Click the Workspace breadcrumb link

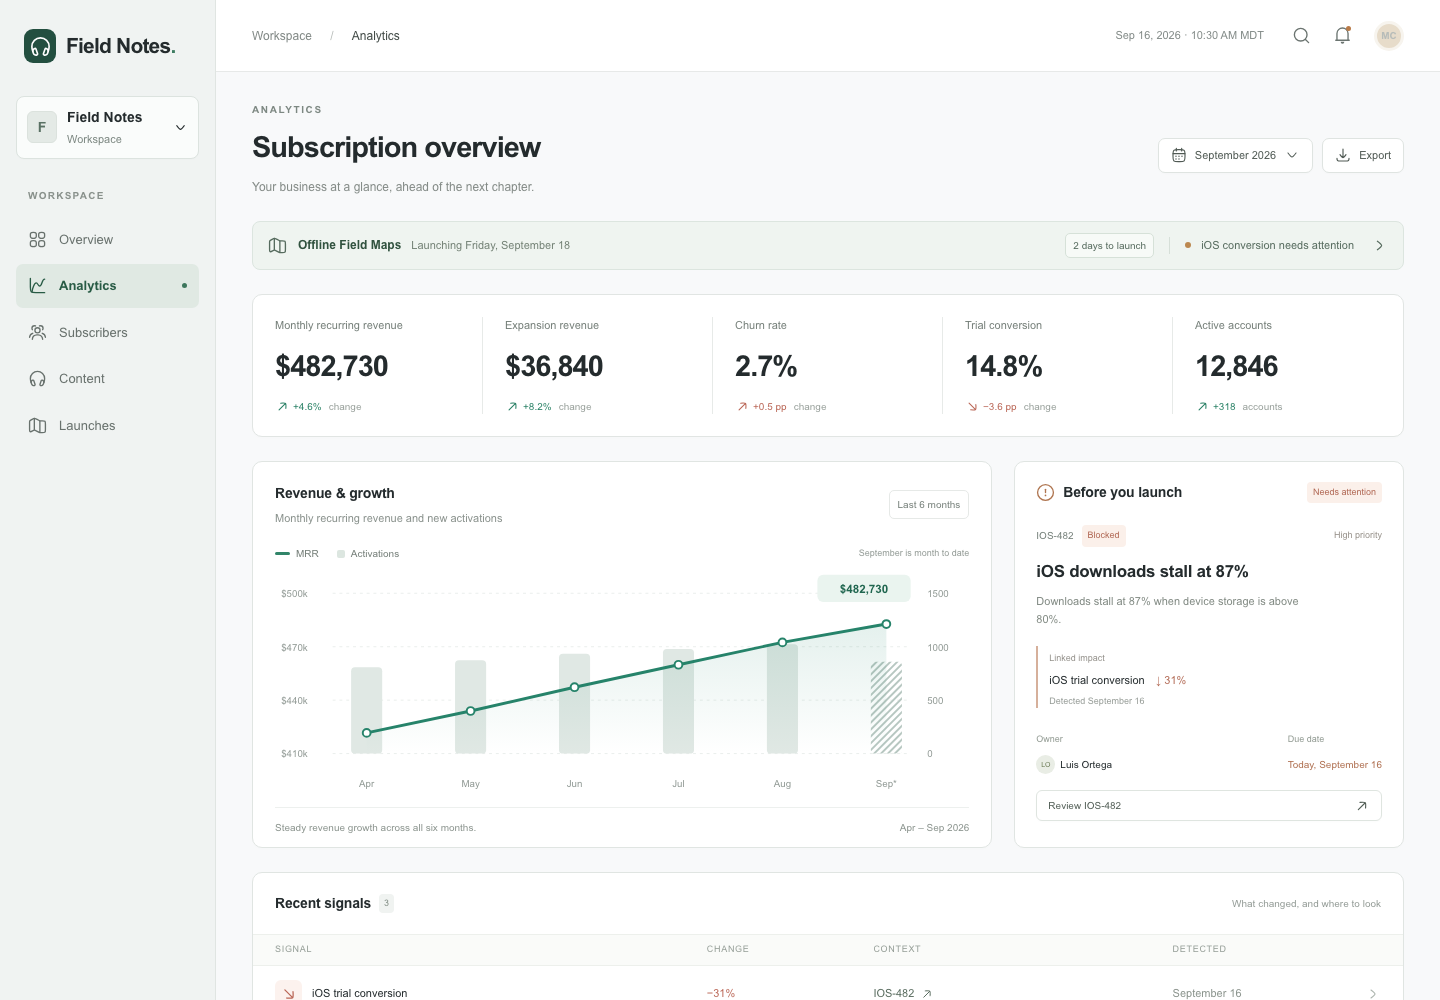point(282,36)
